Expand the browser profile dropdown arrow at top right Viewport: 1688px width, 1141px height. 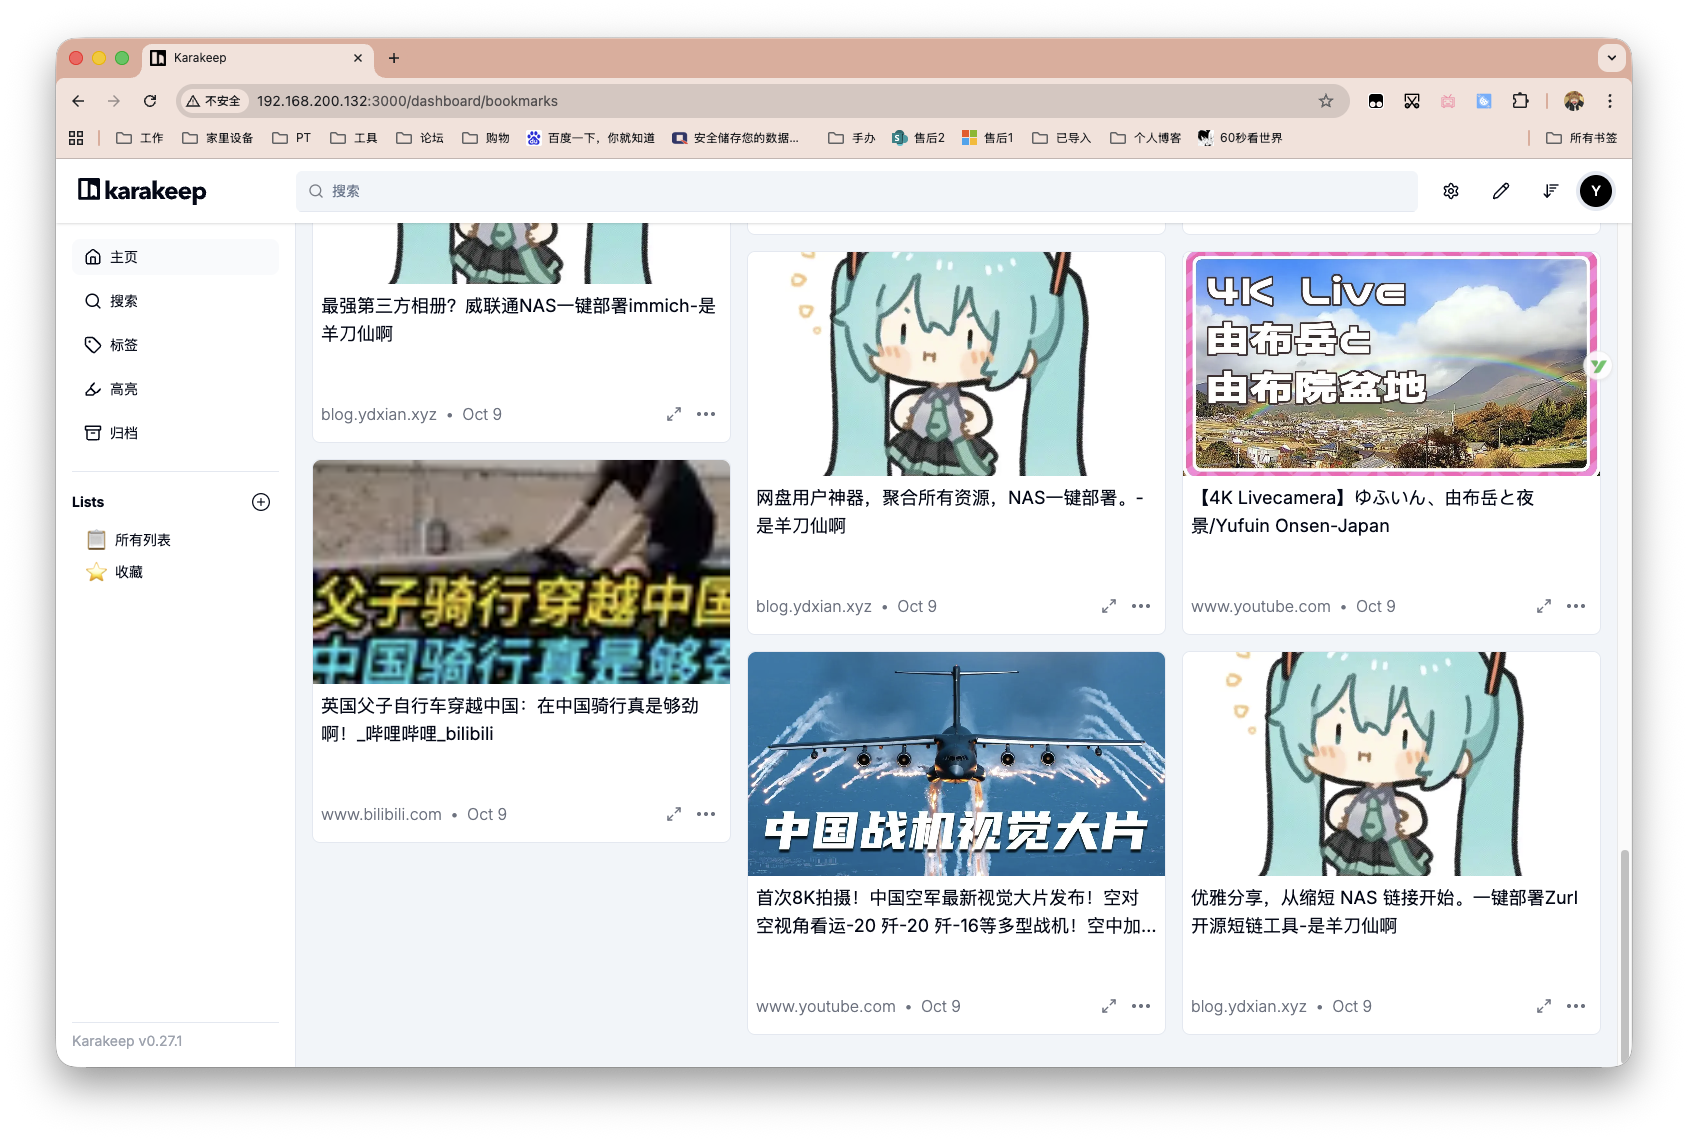tap(1611, 58)
